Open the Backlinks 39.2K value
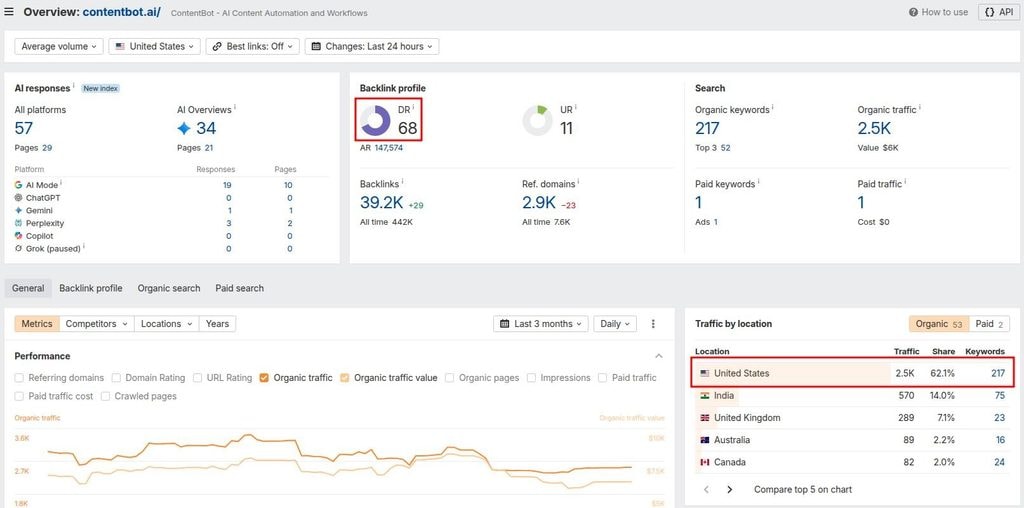Image resolution: width=1024 pixels, height=508 pixels. tap(381, 202)
